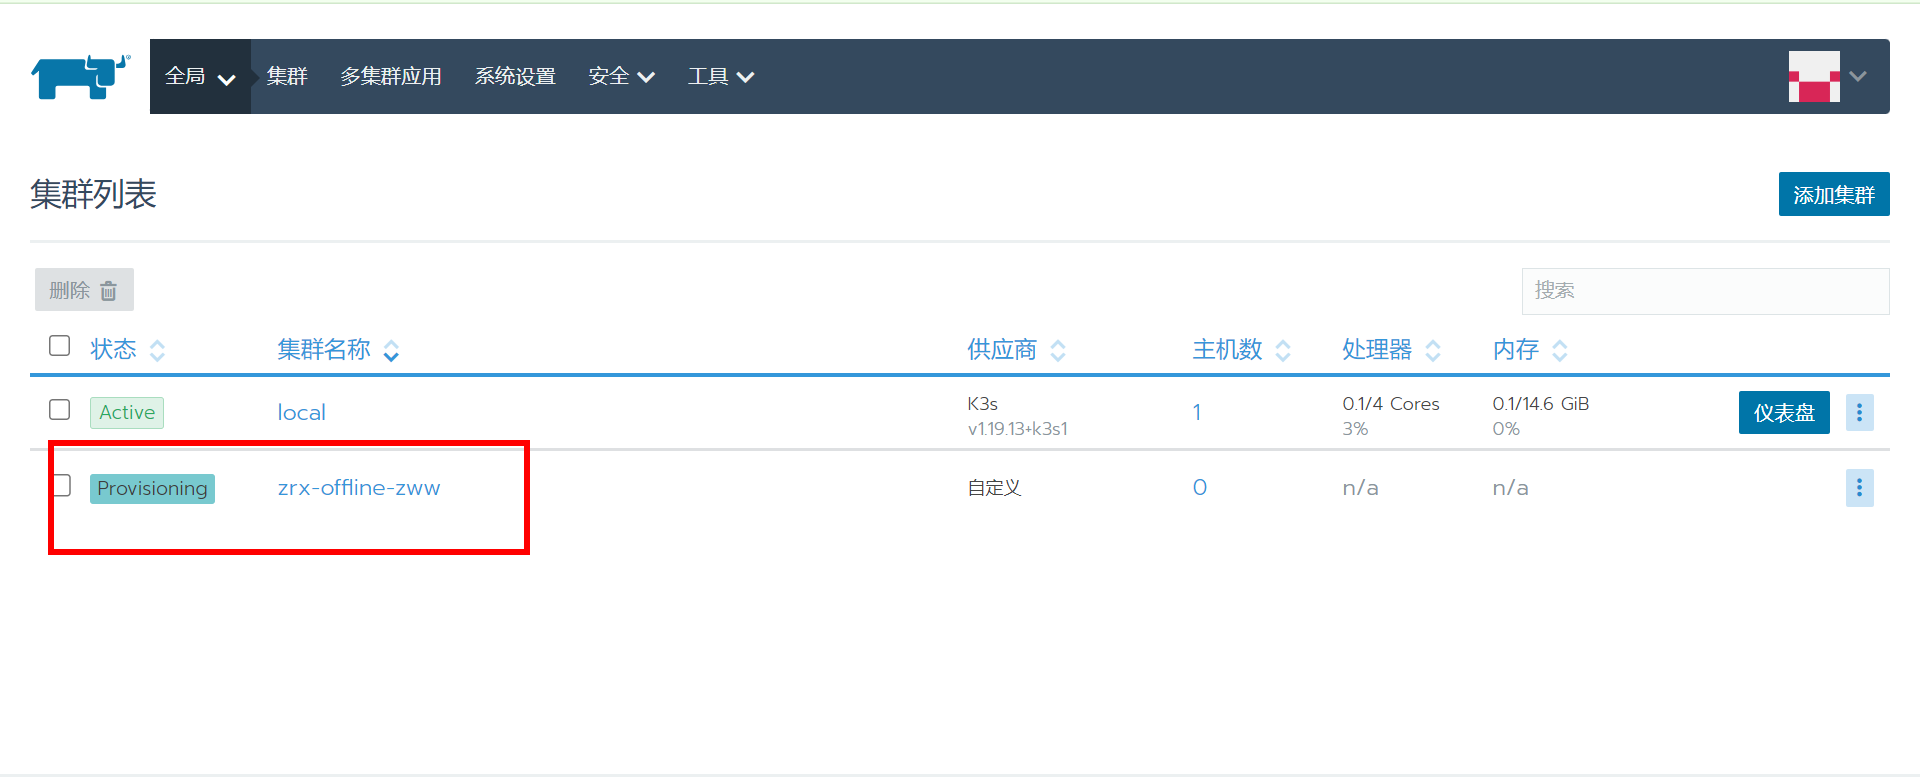The width and height of the screenshot is (1920, 777).
Task: Sort by 处理器 column sort arrows
Action: click(x=1432, y=350)
